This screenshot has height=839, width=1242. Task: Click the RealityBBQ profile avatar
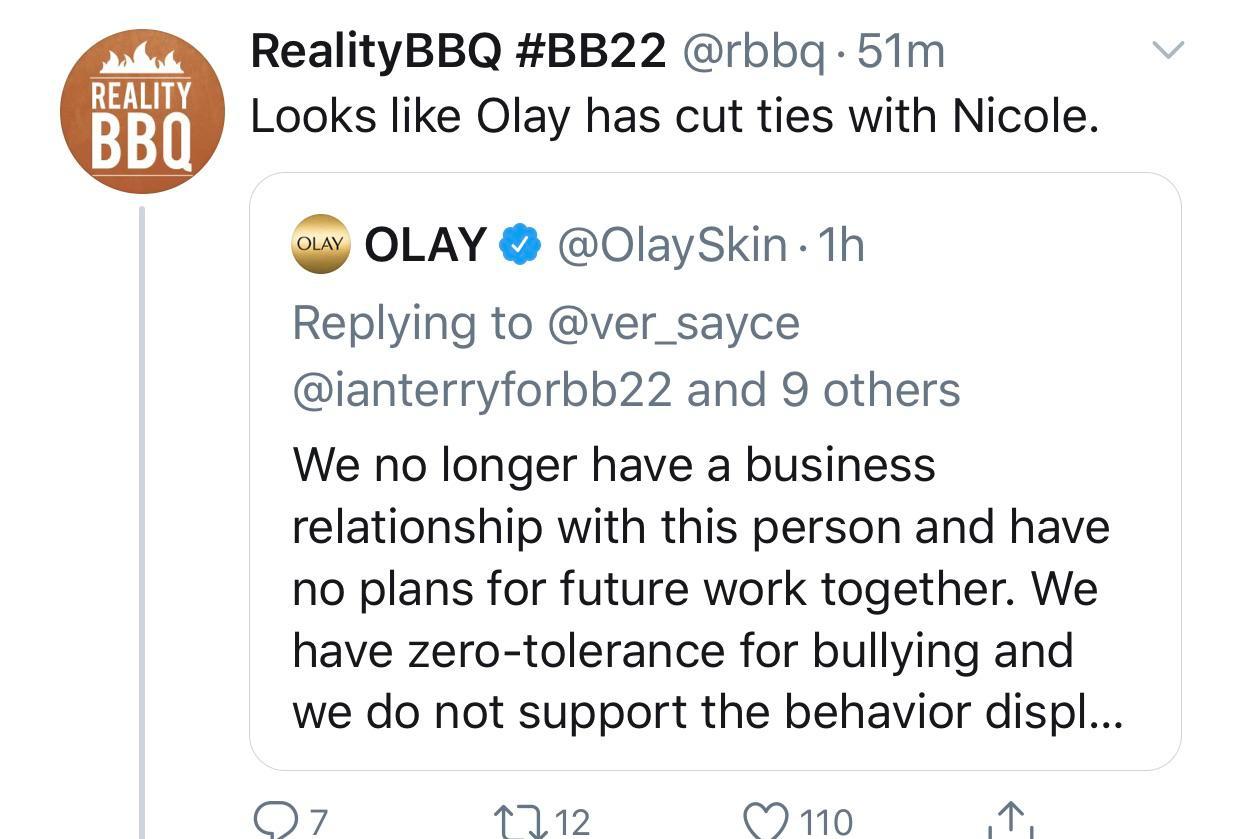tap(142, 111)
